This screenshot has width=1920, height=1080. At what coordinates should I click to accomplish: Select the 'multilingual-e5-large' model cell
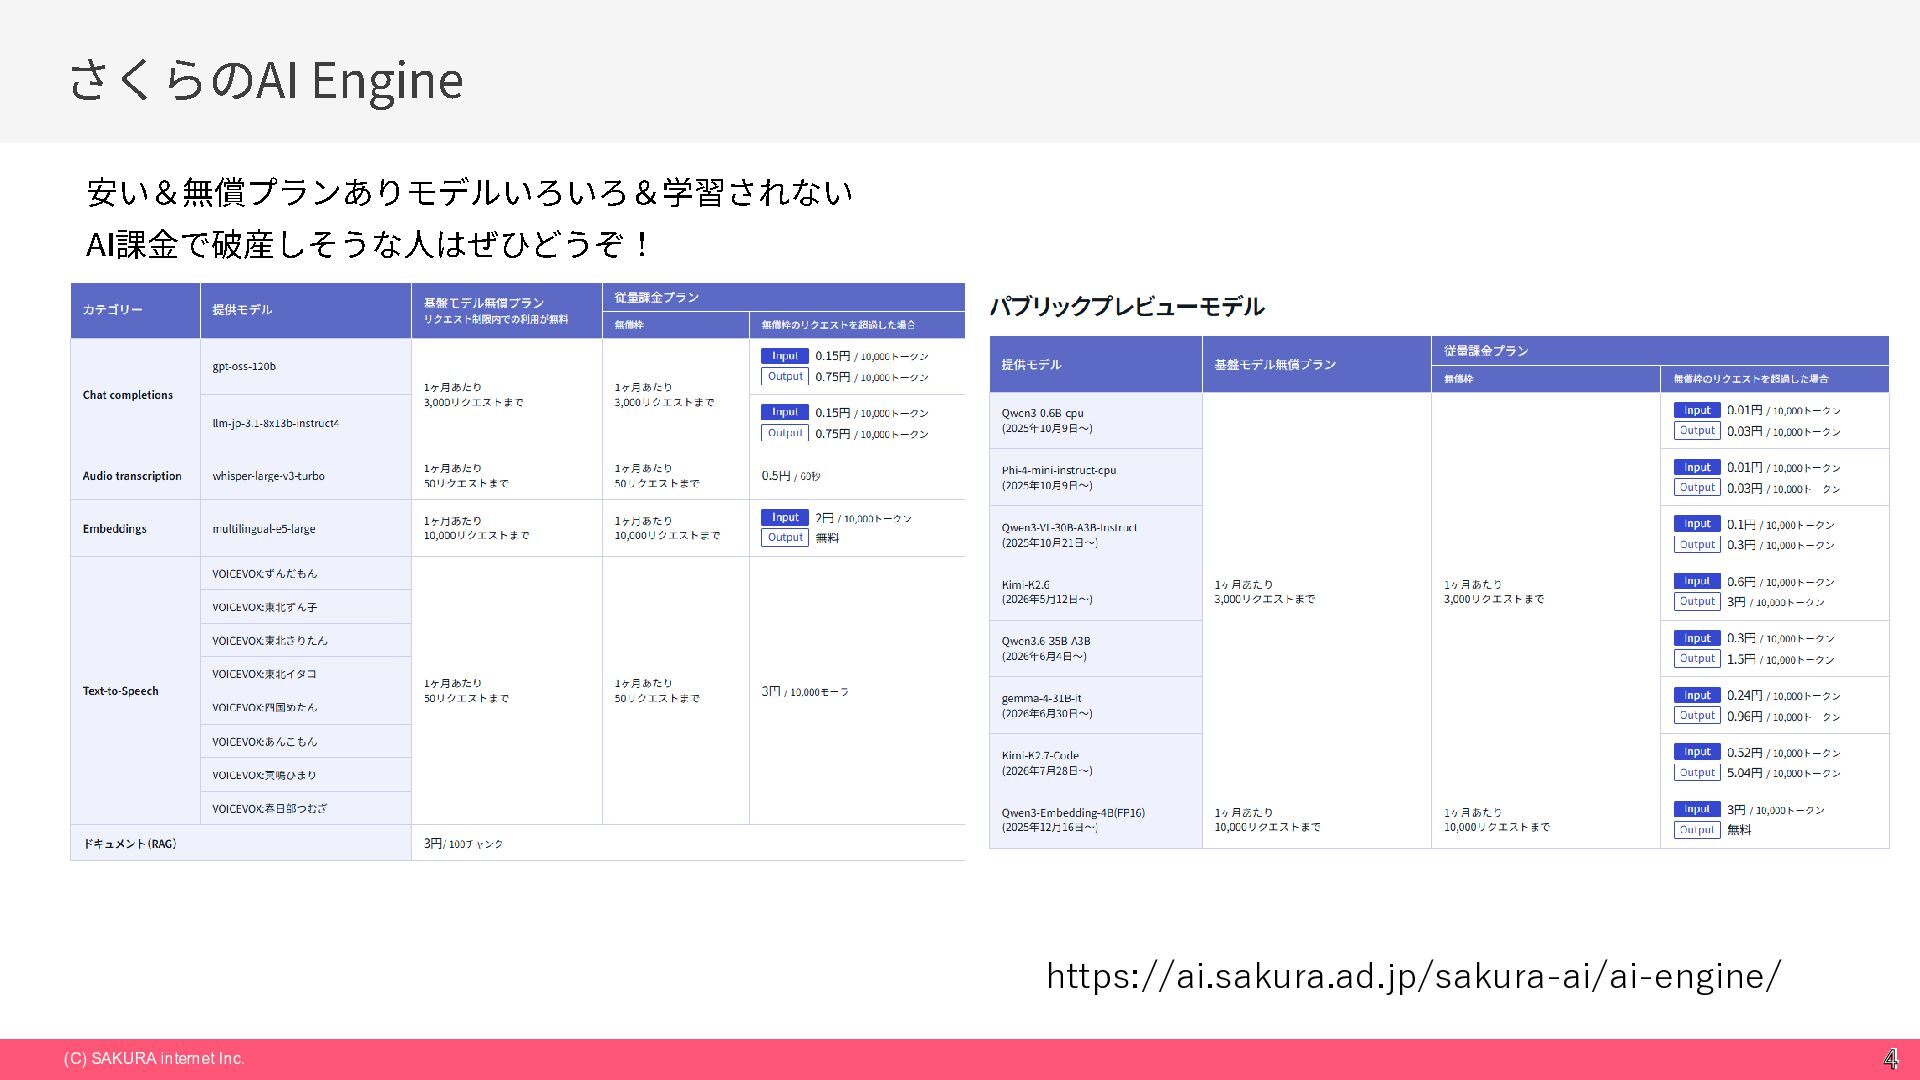(x=305, y=528)
